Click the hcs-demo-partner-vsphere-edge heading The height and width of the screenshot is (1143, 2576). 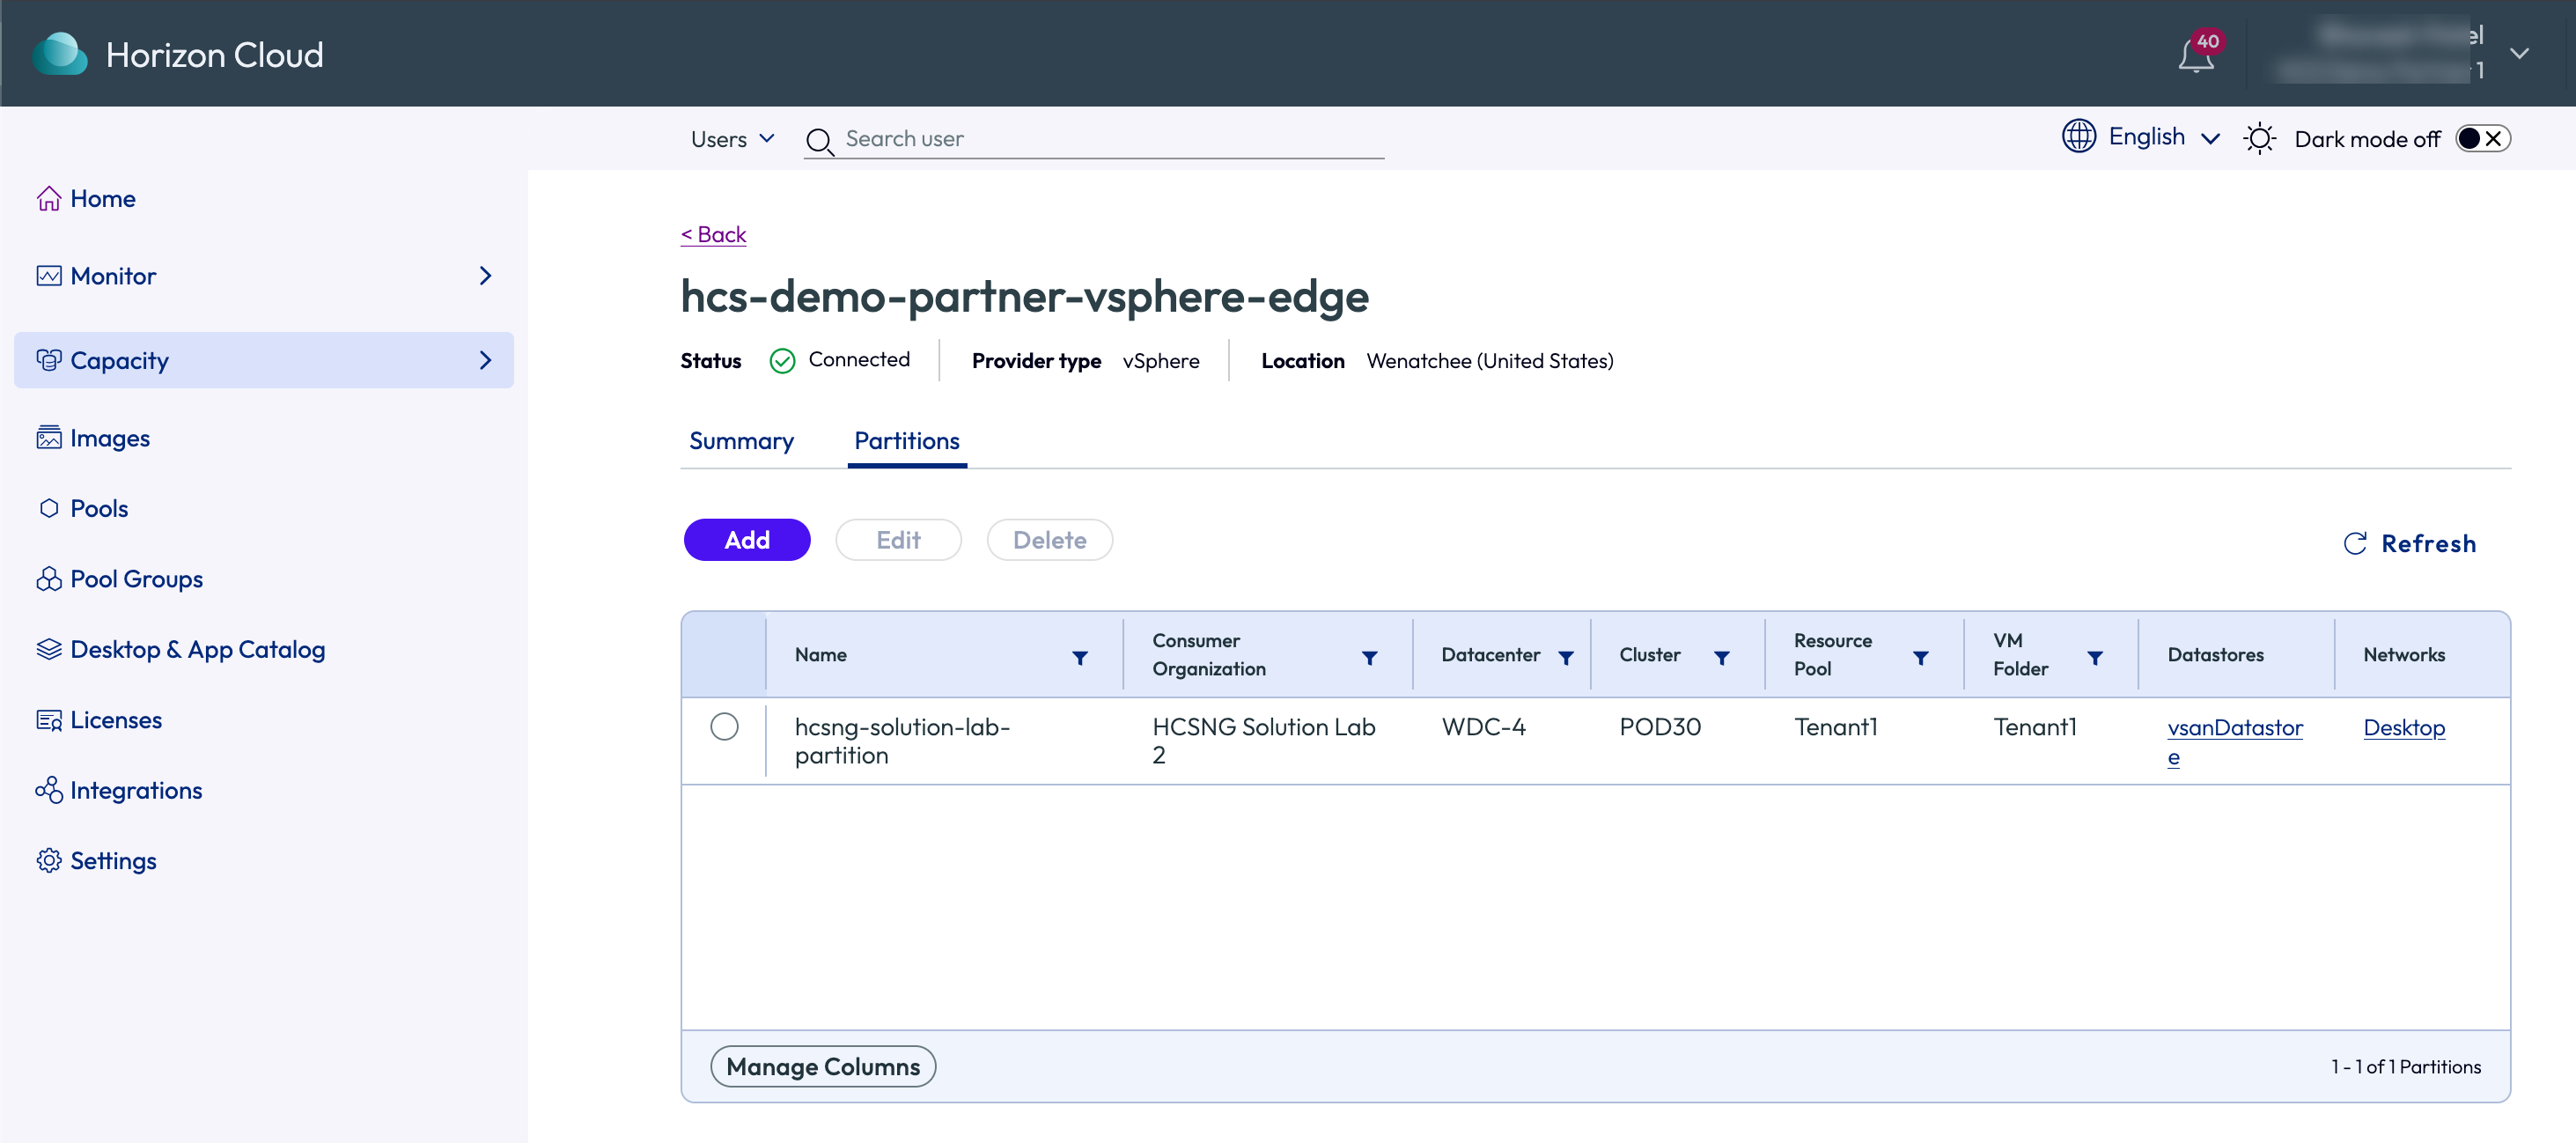pyautogui.click(x=1024, y=296)
